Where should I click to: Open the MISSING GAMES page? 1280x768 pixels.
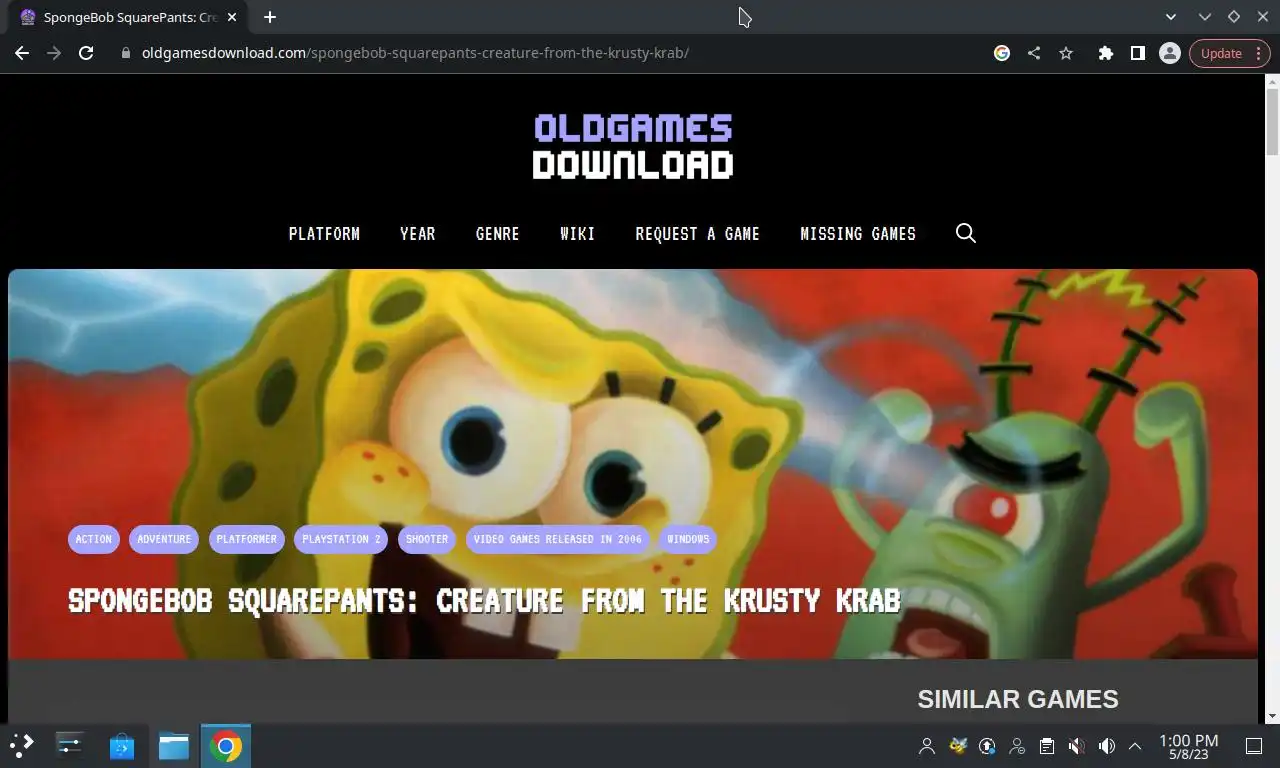pos(858,234)
